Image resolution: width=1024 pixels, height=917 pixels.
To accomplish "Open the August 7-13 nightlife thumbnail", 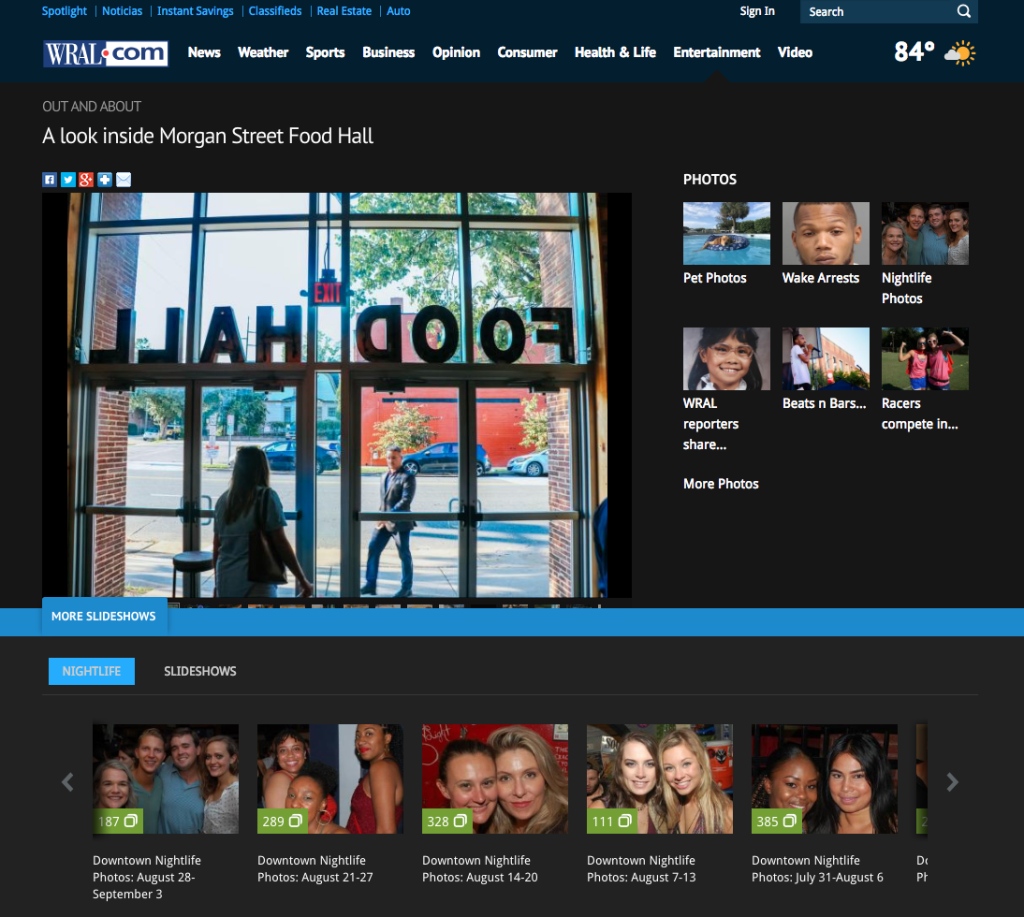I will pyautogui.click(x=660, y=779).
